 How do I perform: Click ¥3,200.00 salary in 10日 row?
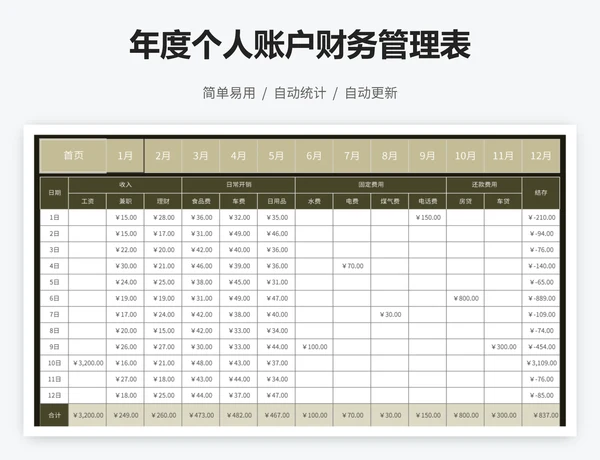(x=88, y=363)
